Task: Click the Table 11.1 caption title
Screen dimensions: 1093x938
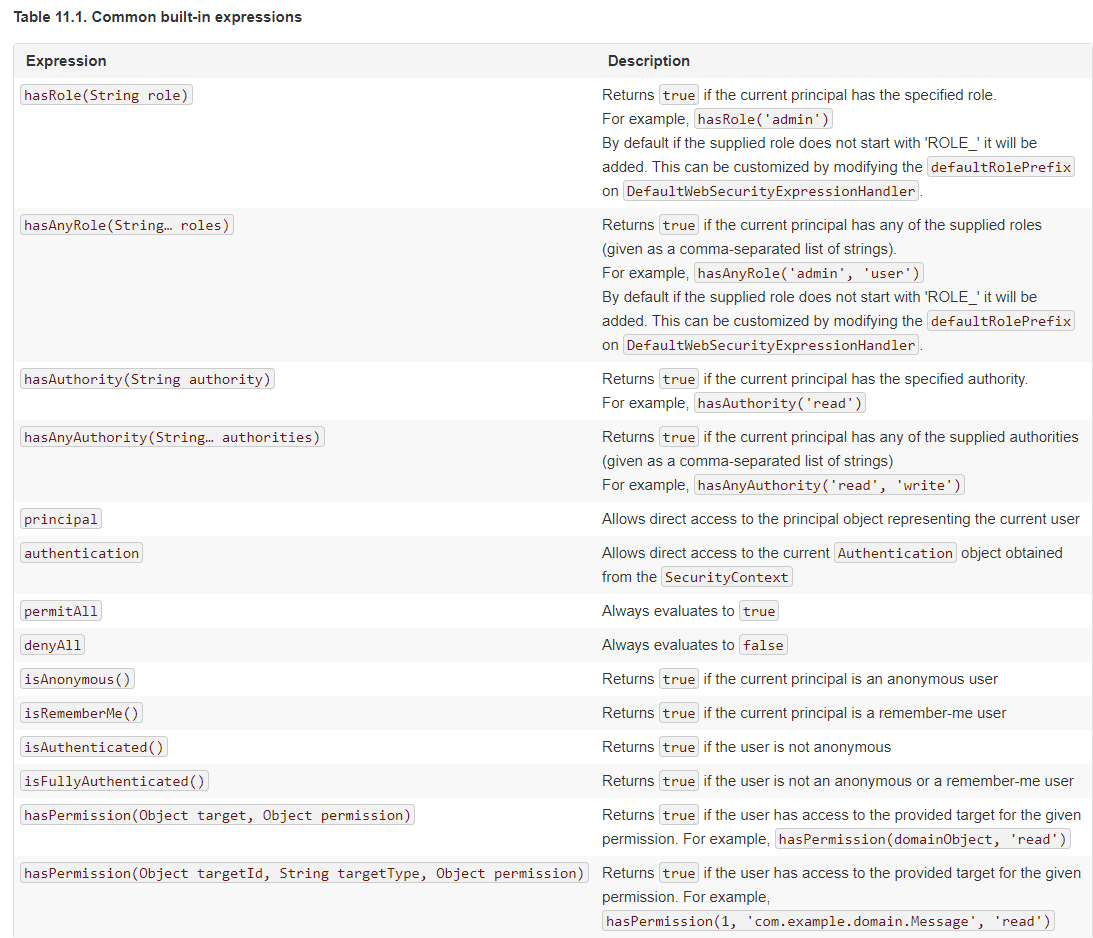Action: click(x=157, y=17)
